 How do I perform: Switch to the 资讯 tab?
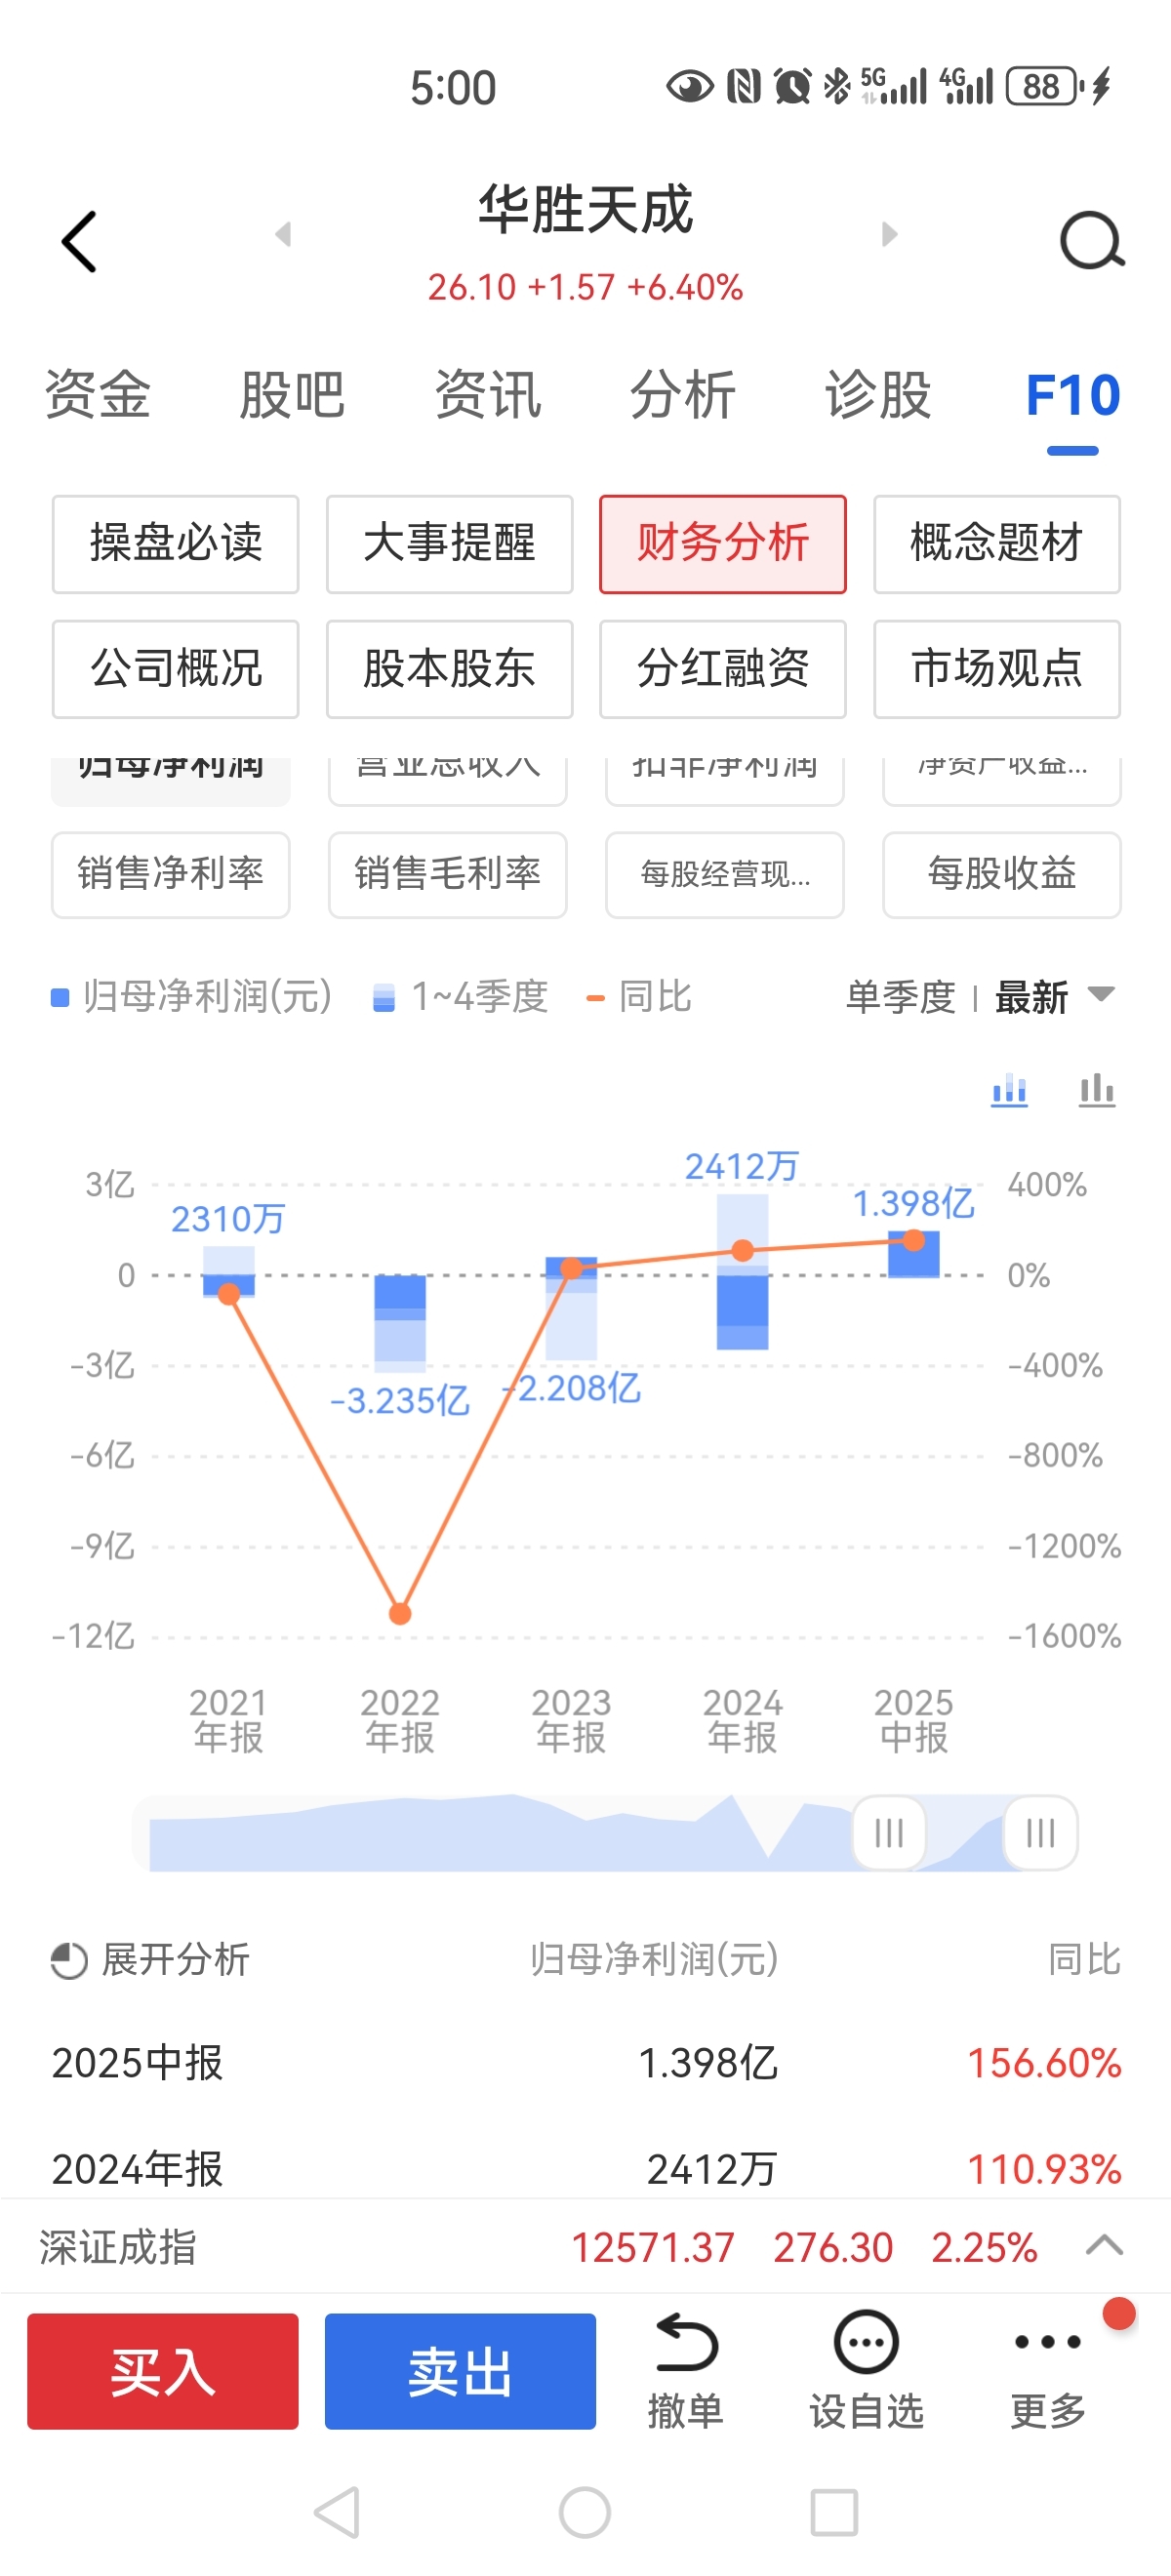[x=488, y=394]
